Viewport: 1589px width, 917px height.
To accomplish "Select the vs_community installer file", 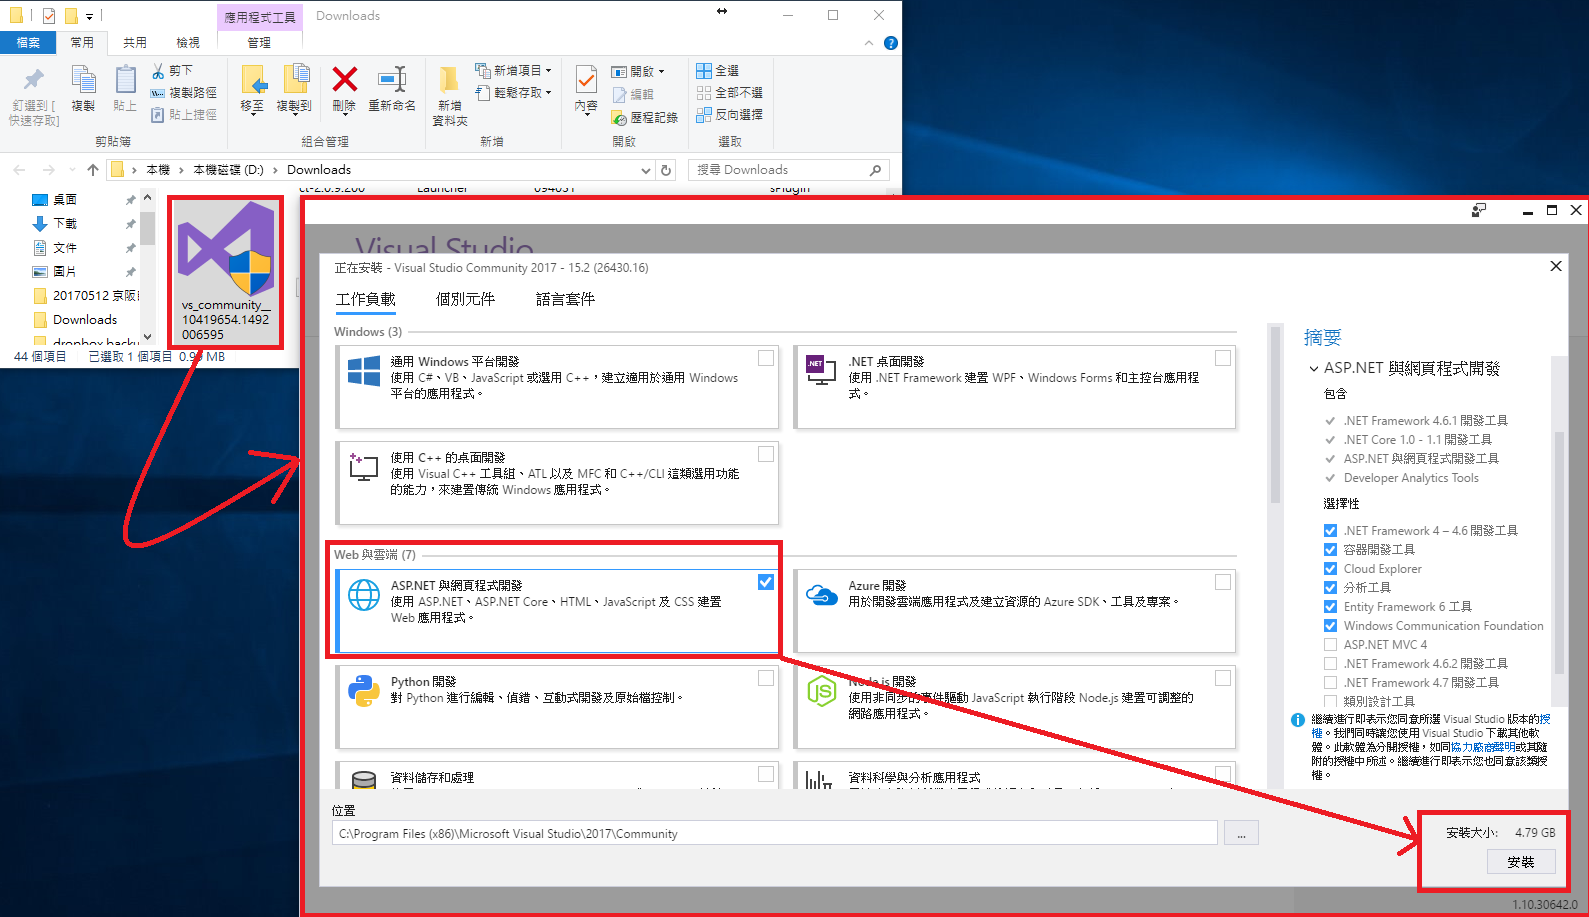I will click(x=226, y=272).
